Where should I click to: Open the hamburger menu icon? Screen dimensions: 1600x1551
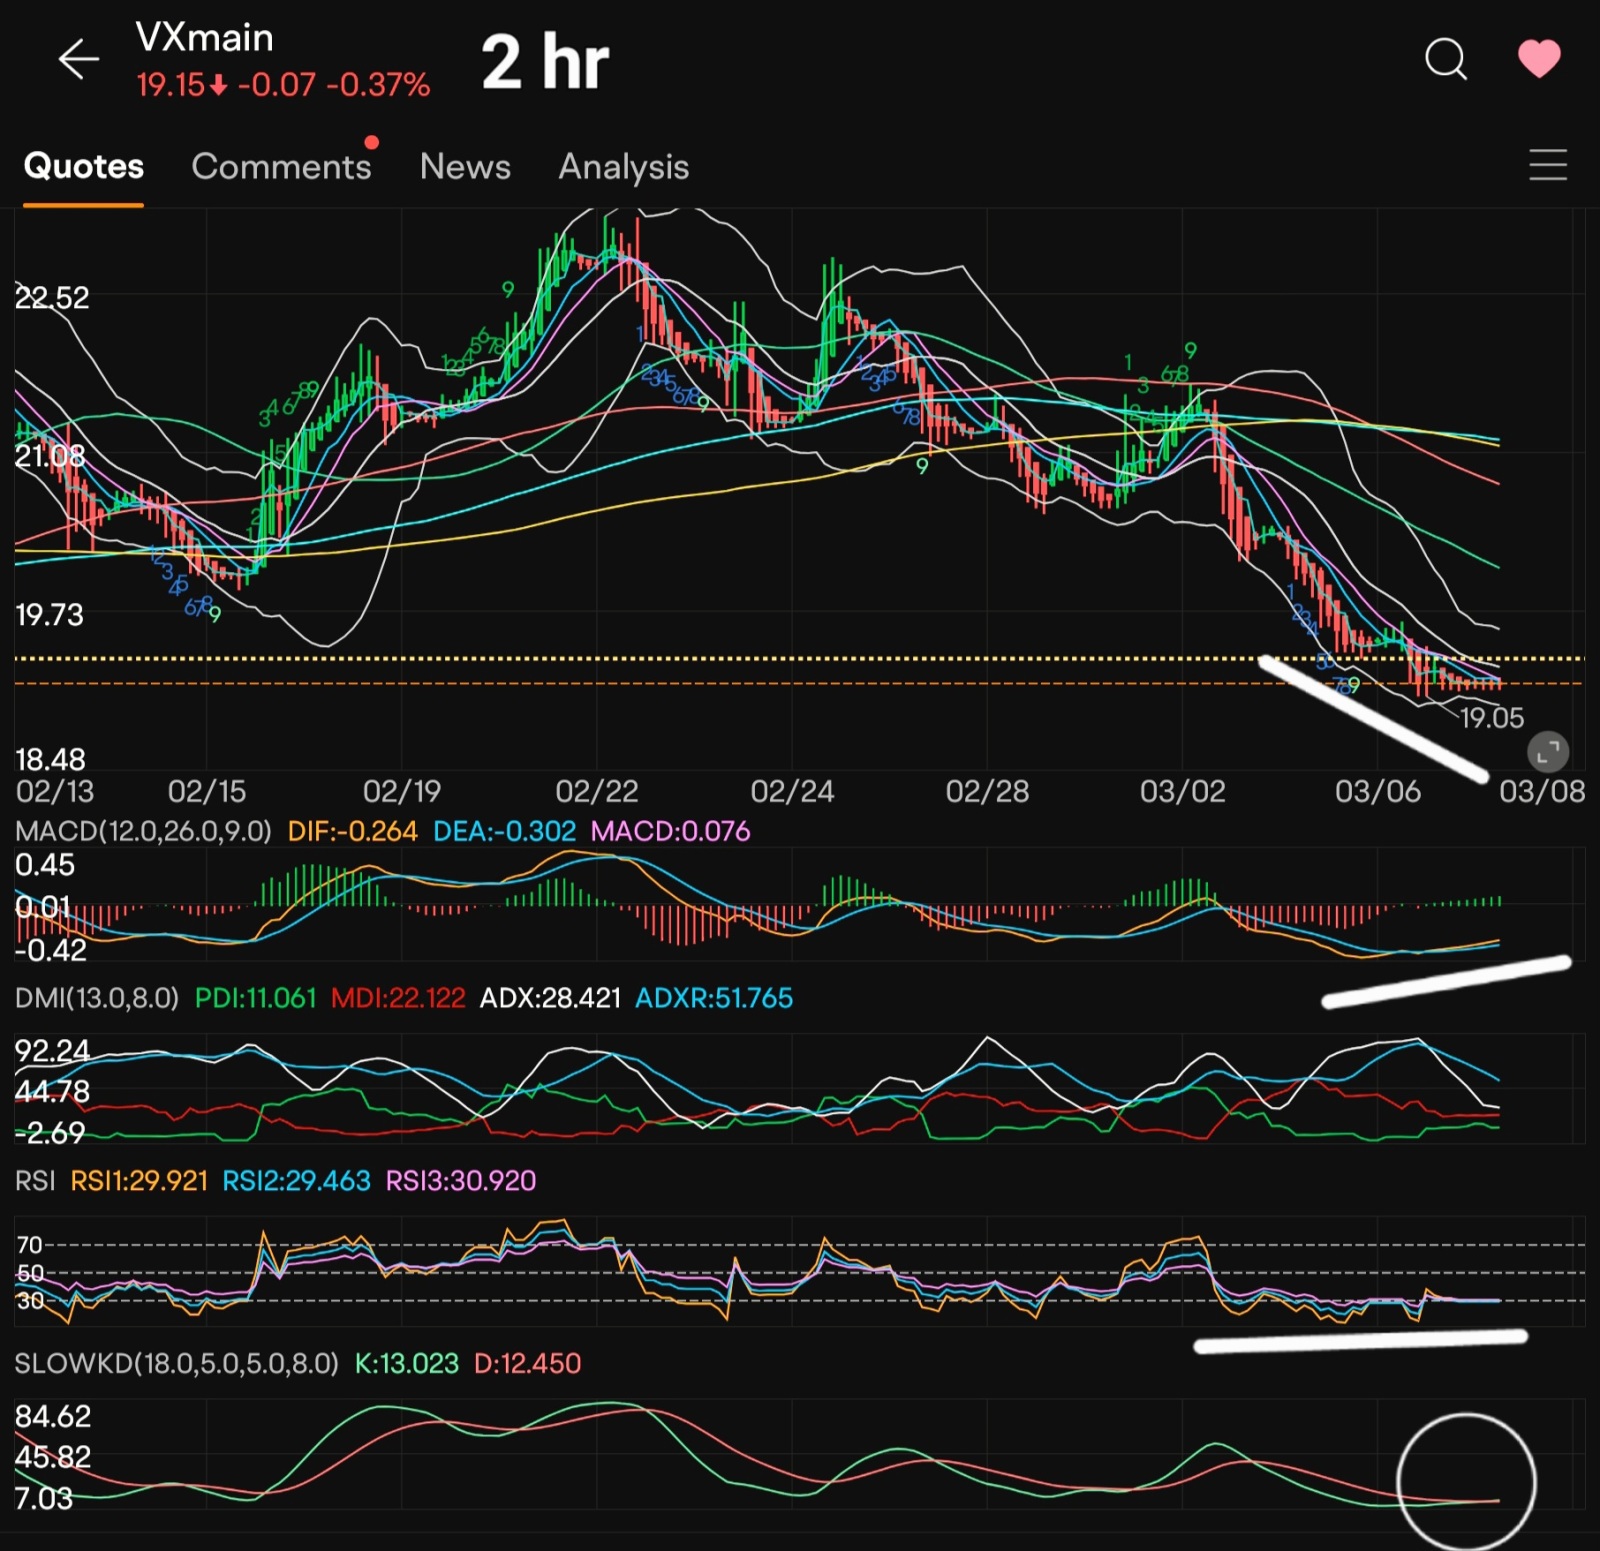(x=1548, y=165)
